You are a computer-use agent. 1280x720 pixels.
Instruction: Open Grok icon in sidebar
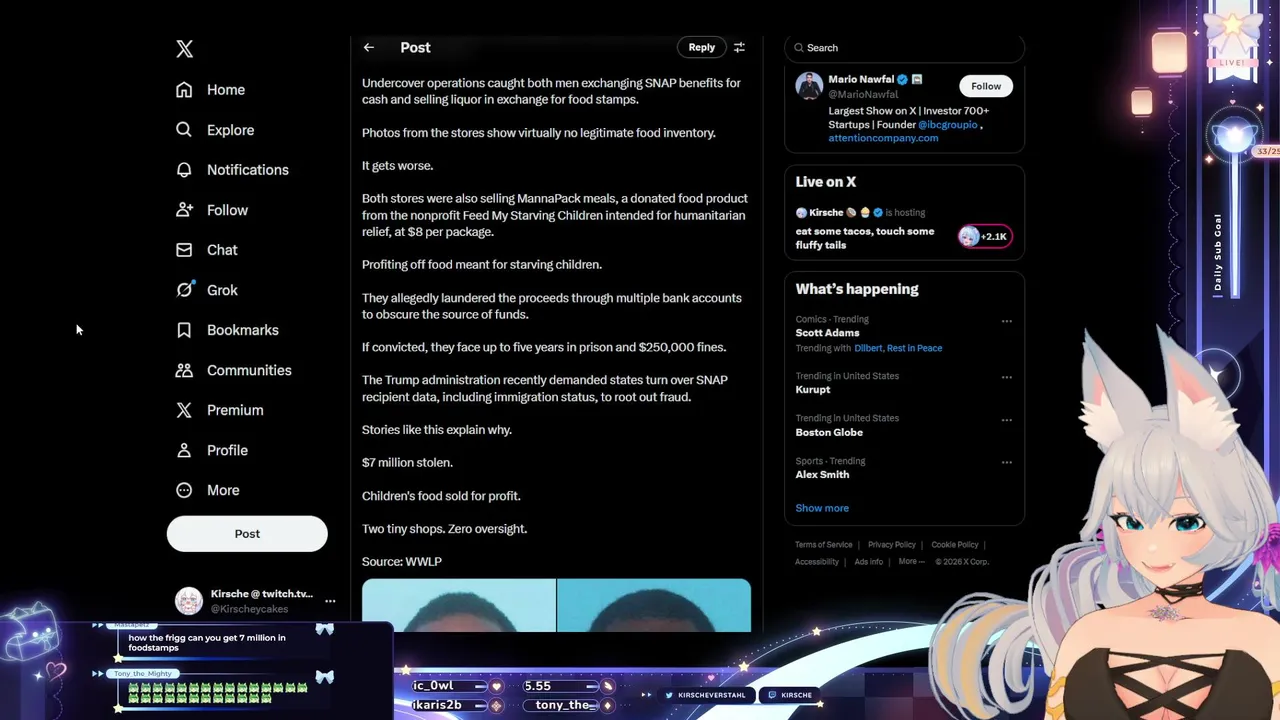tap(184, 290)
